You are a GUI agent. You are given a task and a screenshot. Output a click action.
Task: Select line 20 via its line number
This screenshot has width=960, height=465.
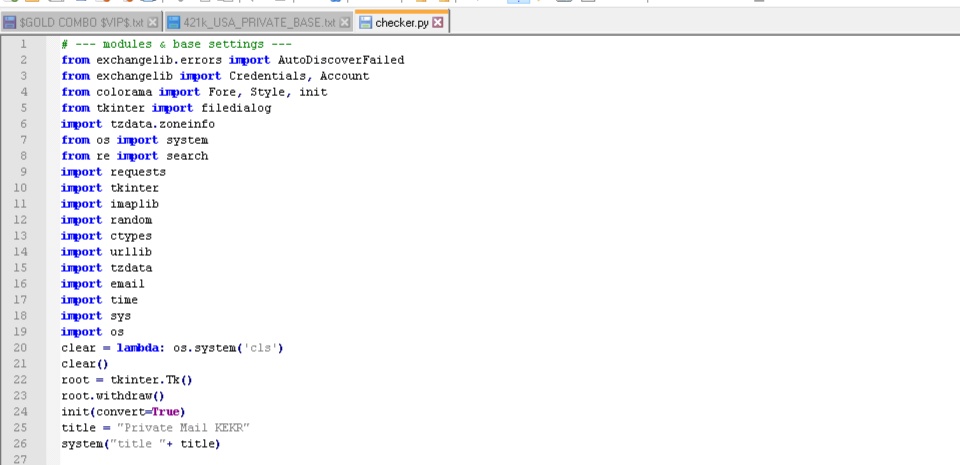(24, 348)
